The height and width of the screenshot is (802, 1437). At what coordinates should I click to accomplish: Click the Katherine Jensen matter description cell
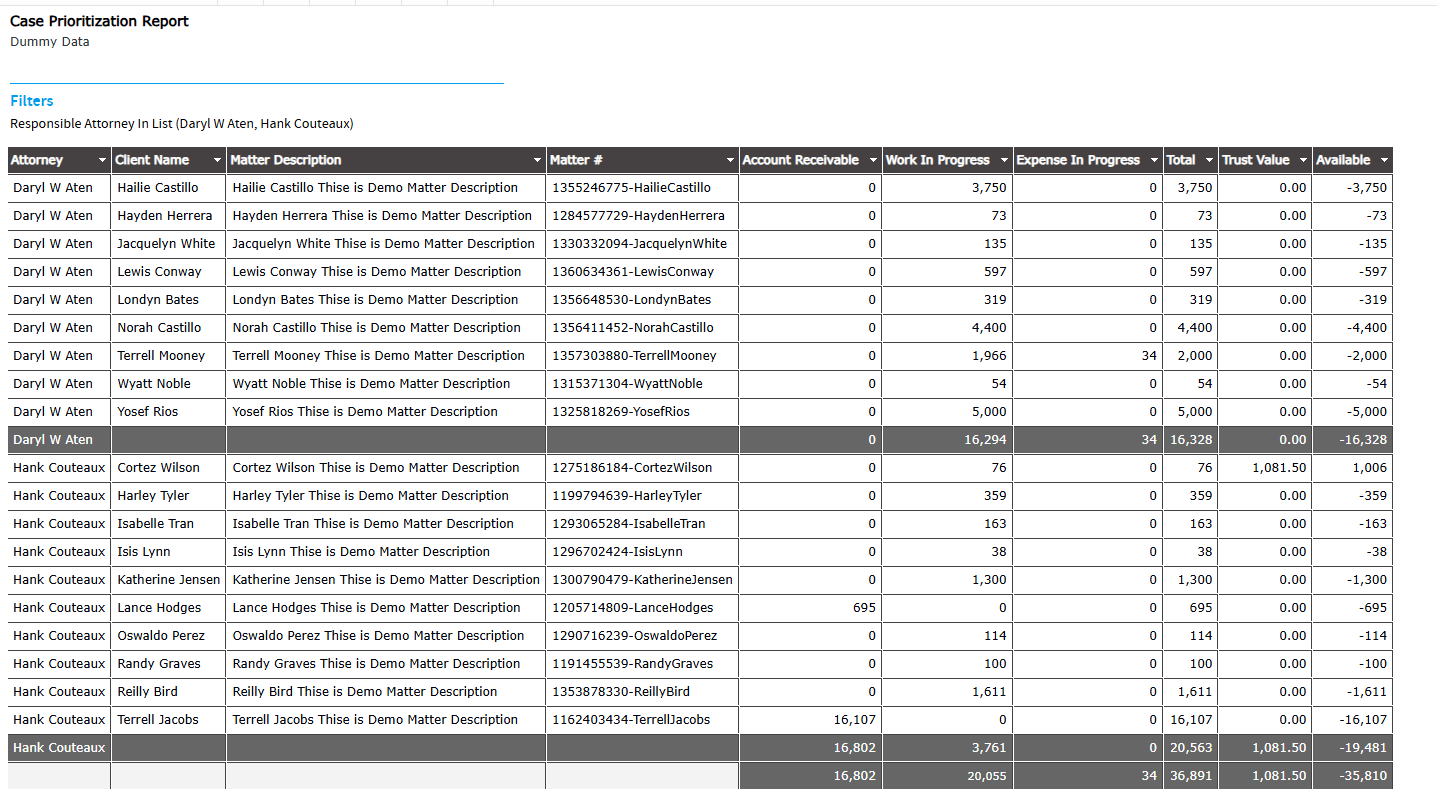pos(386,580)
